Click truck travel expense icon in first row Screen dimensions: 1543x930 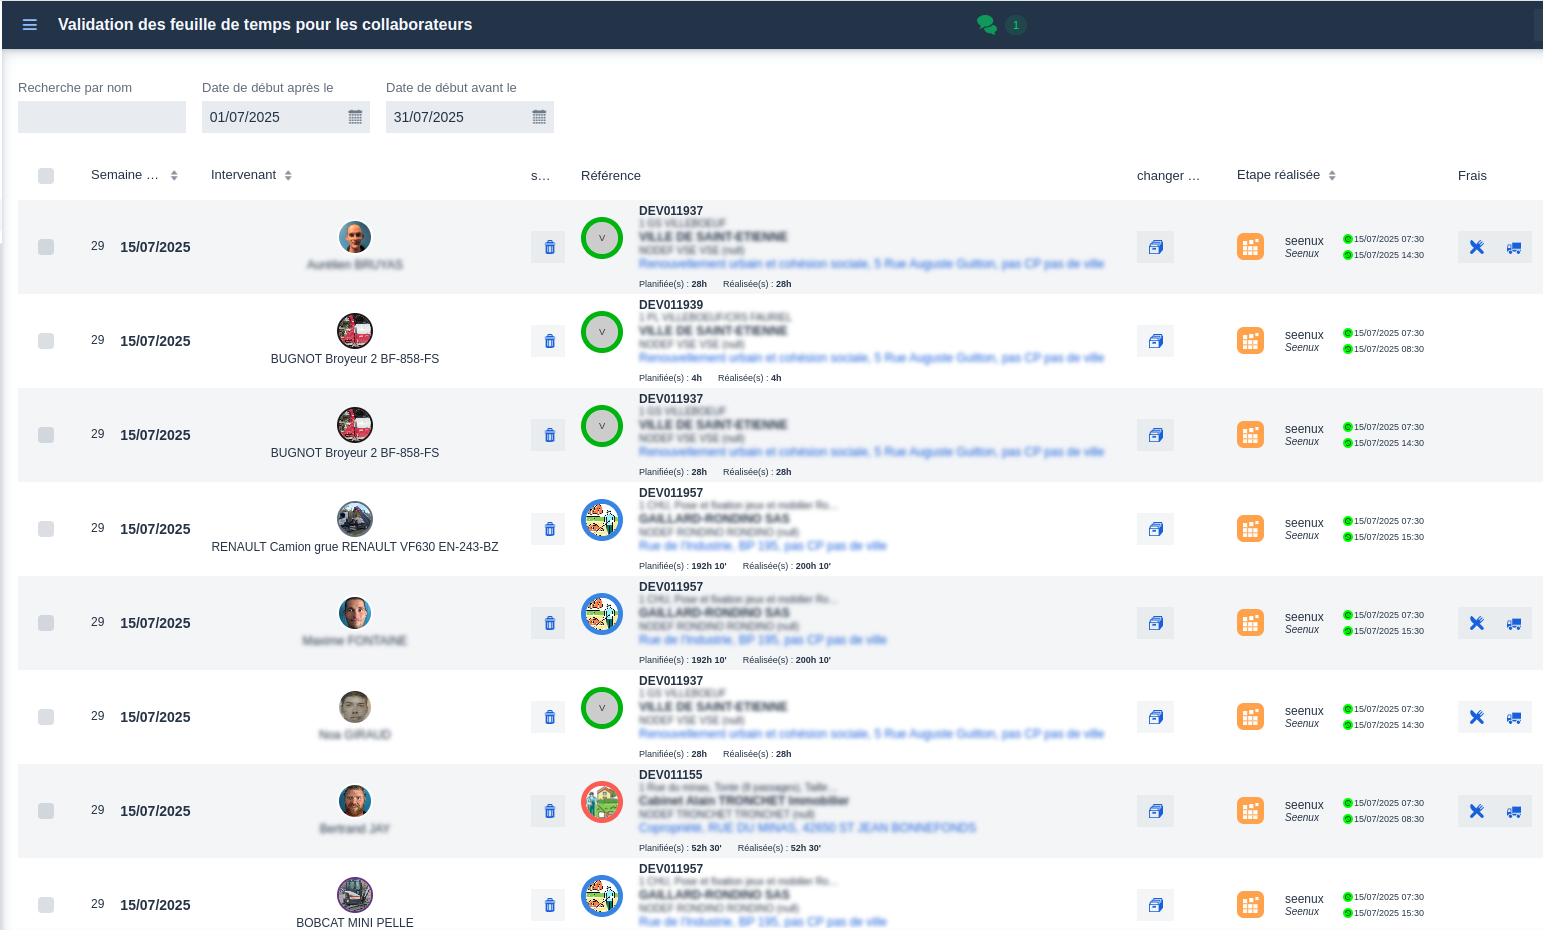[1514, 248]
